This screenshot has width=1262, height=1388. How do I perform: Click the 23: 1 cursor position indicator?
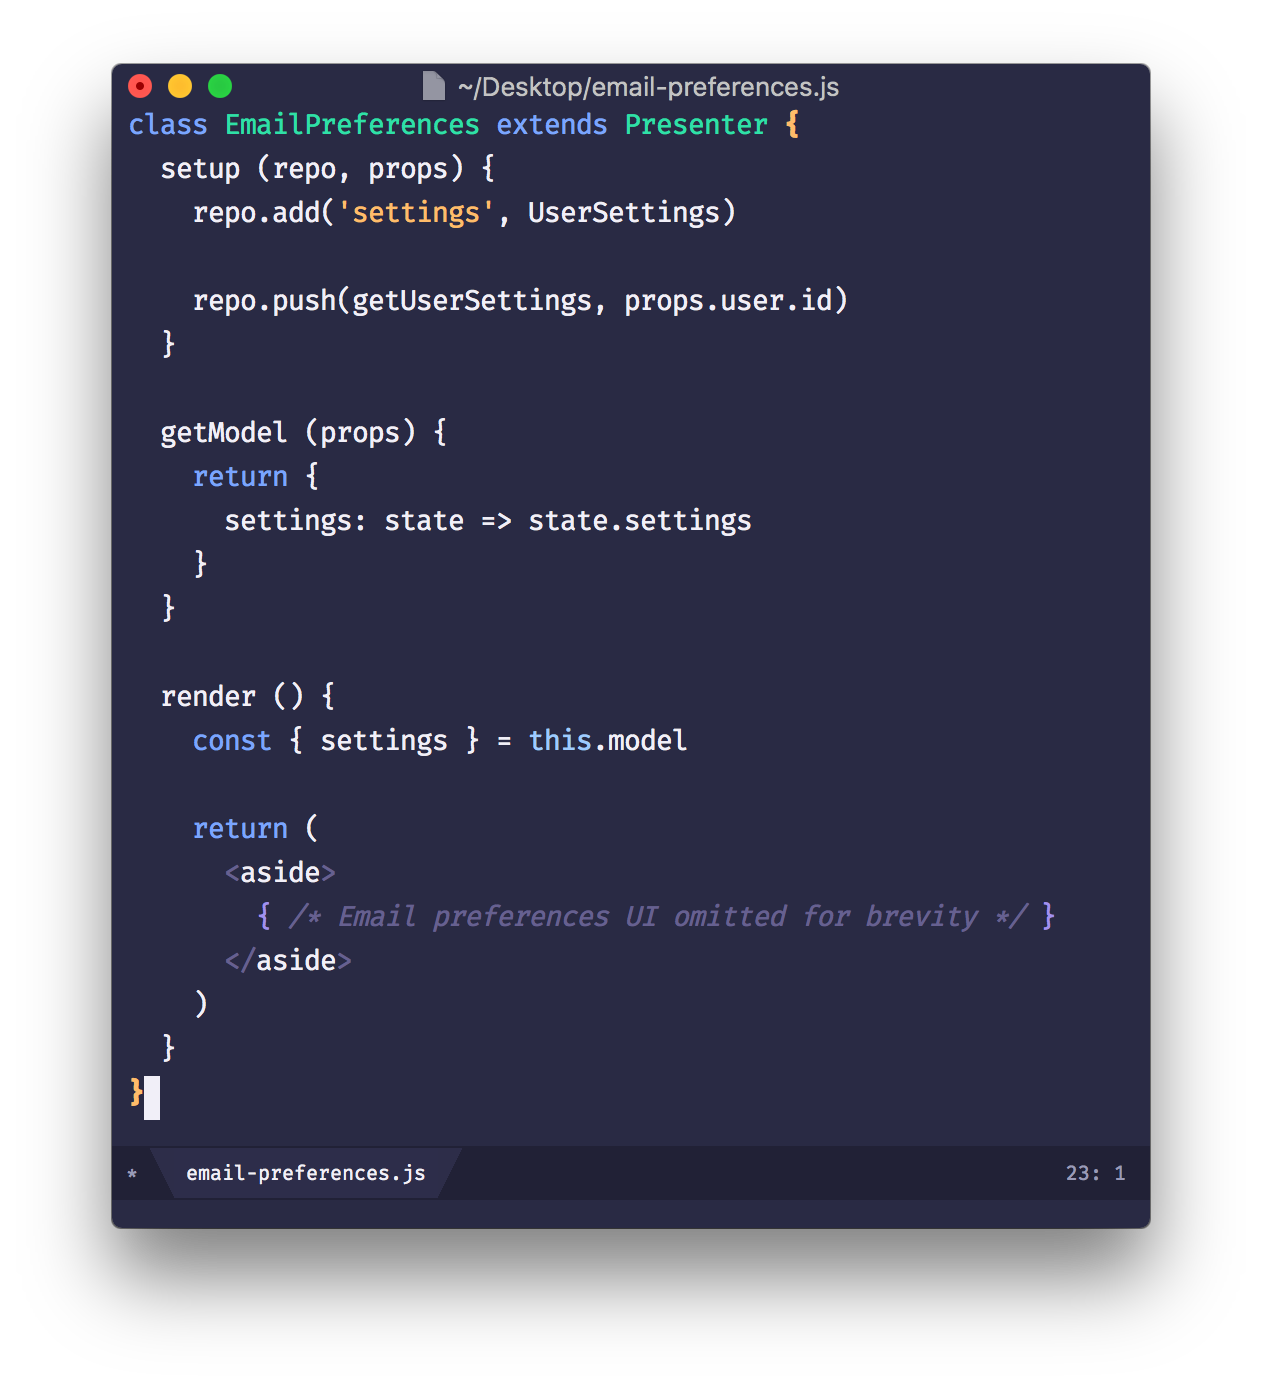pyautogui.click(x=1095, y=1173)
